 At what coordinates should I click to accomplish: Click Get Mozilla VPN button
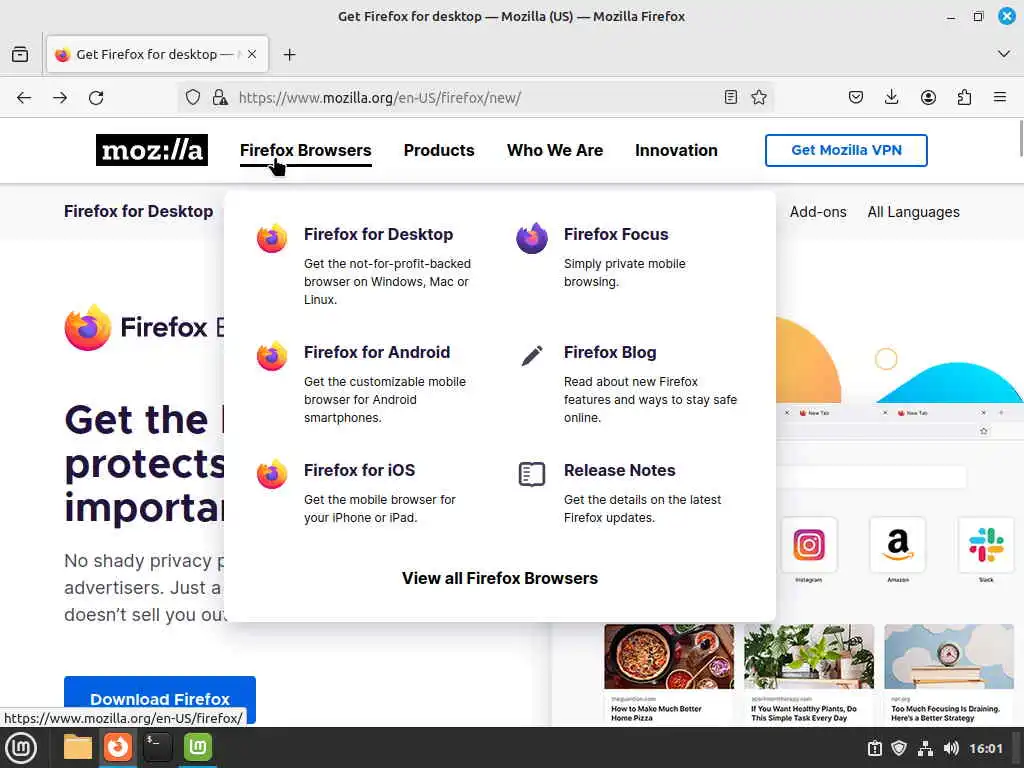(846, 150)
